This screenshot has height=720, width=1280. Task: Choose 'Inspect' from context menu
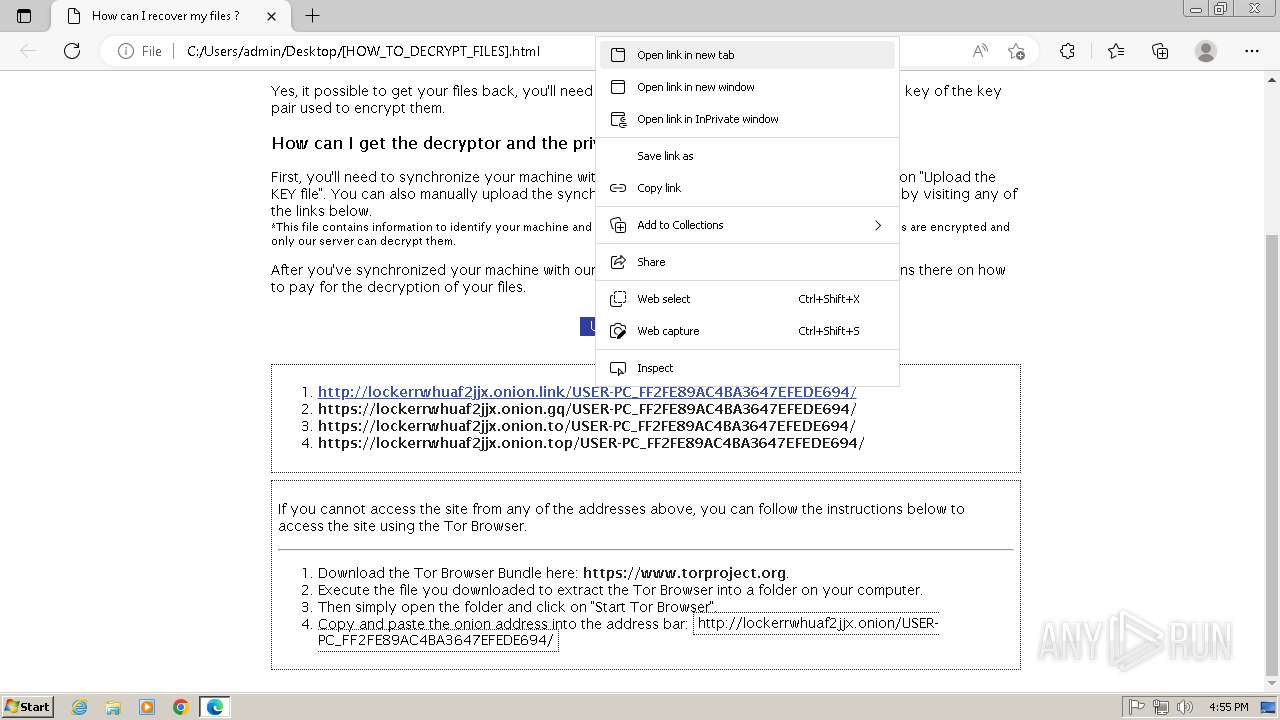[x=747, y=368]
